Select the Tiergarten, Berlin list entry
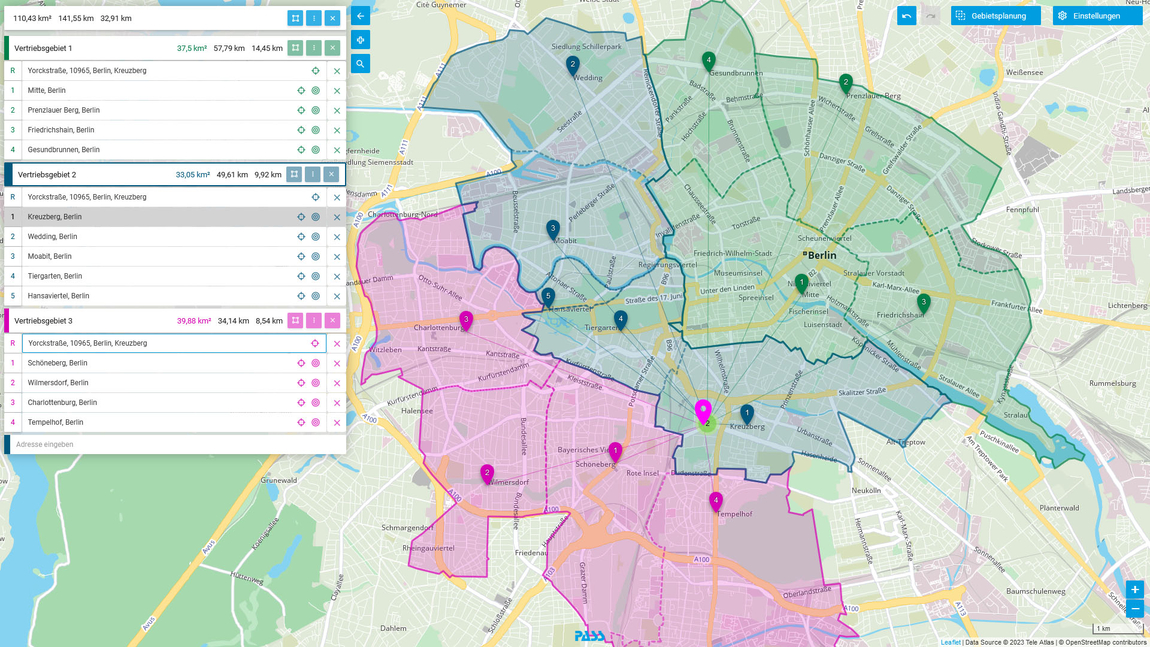The height and width of the screenshot is (647, 1150). click(150, 276)
